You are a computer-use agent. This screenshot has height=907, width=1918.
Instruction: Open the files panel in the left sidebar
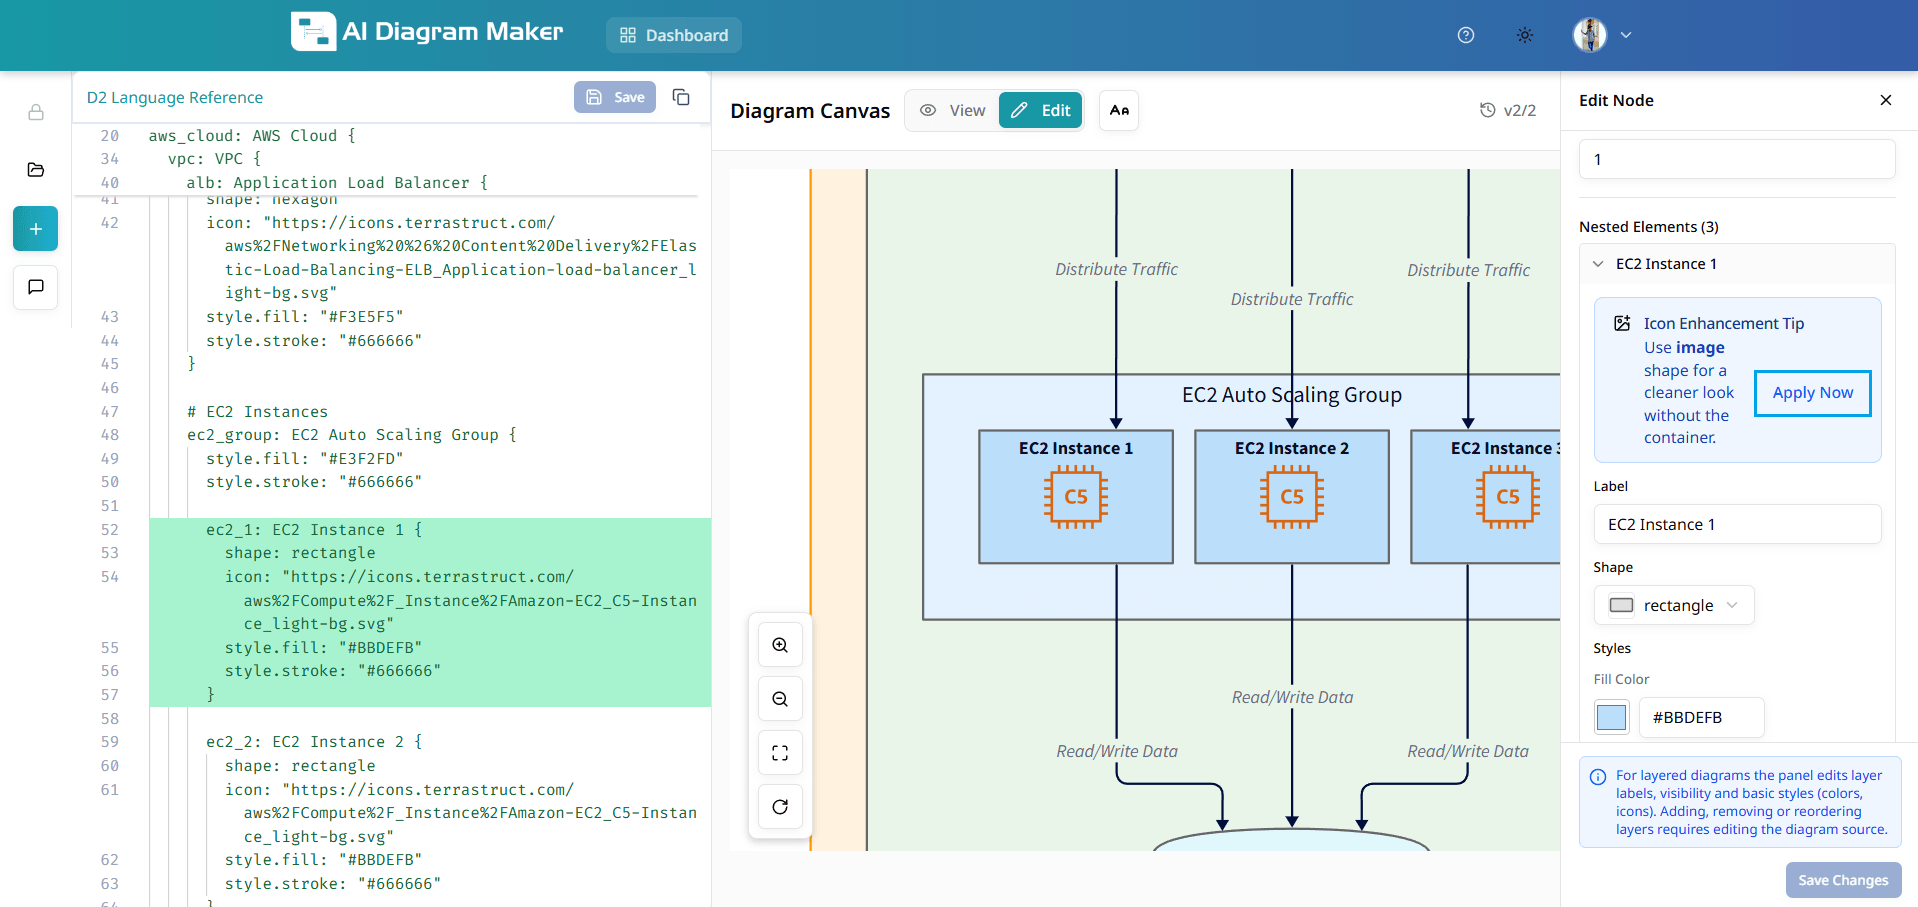(35, 170)
